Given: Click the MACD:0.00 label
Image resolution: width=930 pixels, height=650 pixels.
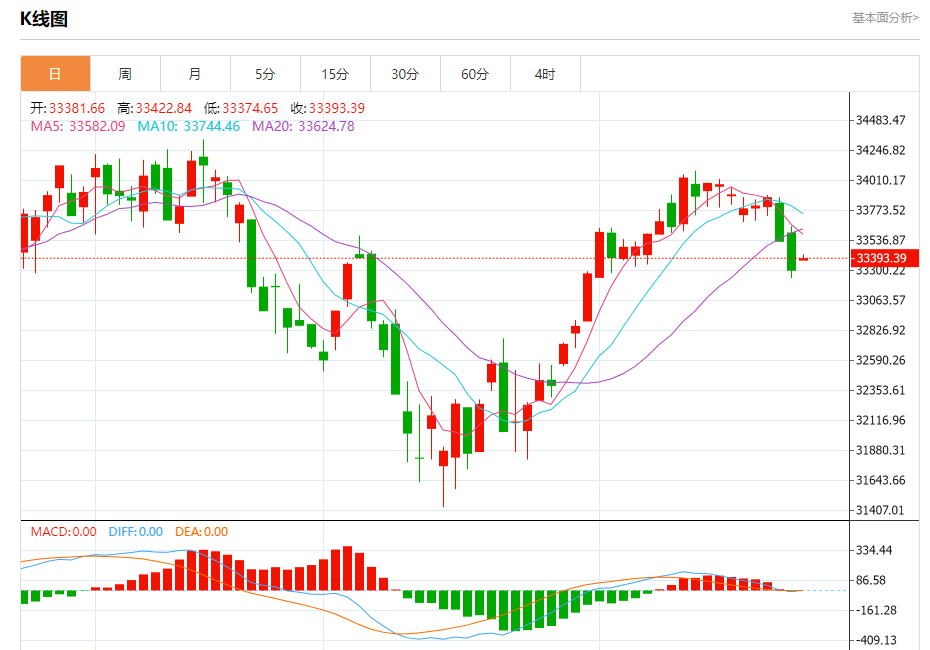Looking at the screenshot, I should (63, 531).
